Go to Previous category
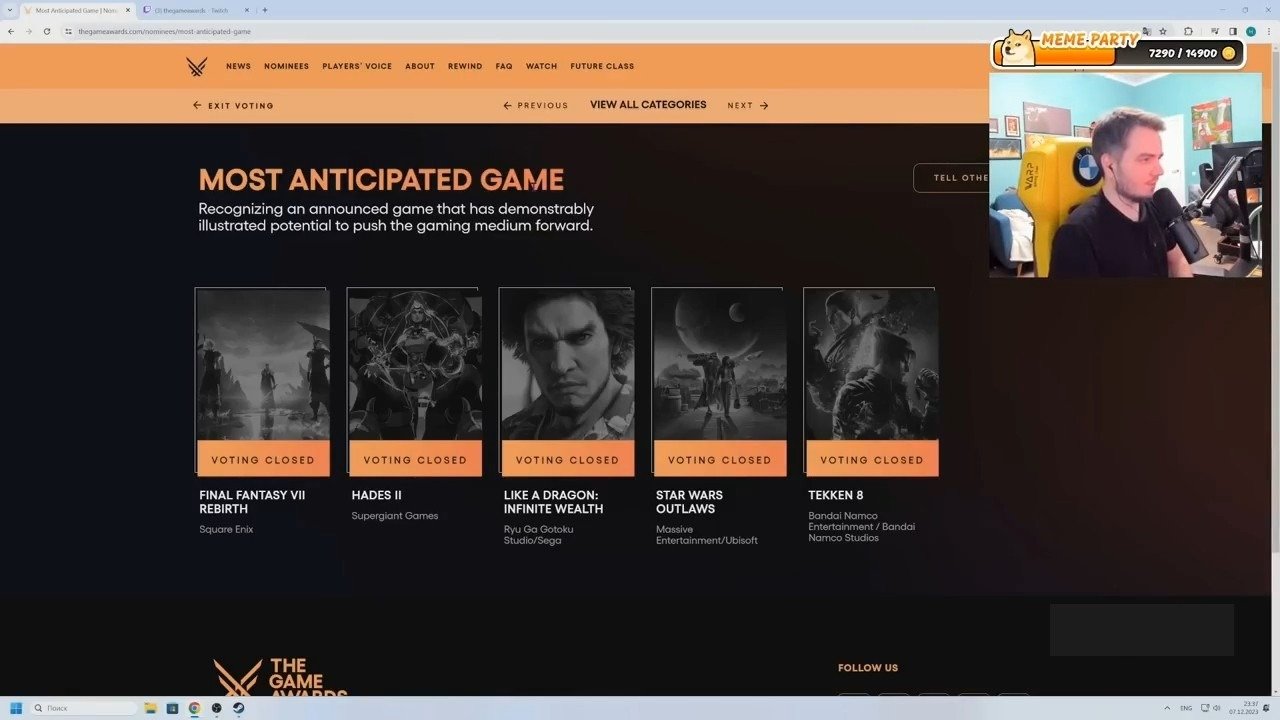 (x=535, y=105)
